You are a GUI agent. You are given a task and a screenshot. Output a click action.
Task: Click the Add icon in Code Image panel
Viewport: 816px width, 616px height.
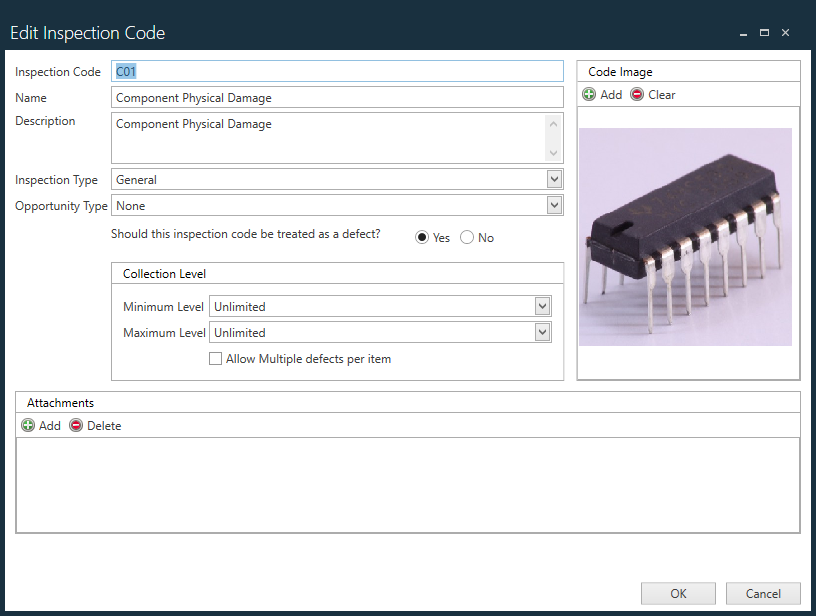pos(589,94)
